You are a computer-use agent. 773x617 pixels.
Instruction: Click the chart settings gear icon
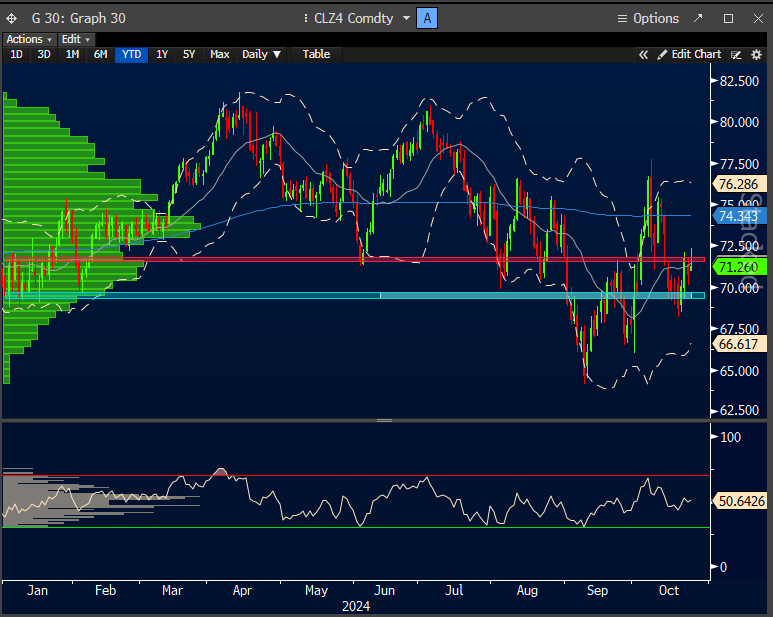coord(756,54)
